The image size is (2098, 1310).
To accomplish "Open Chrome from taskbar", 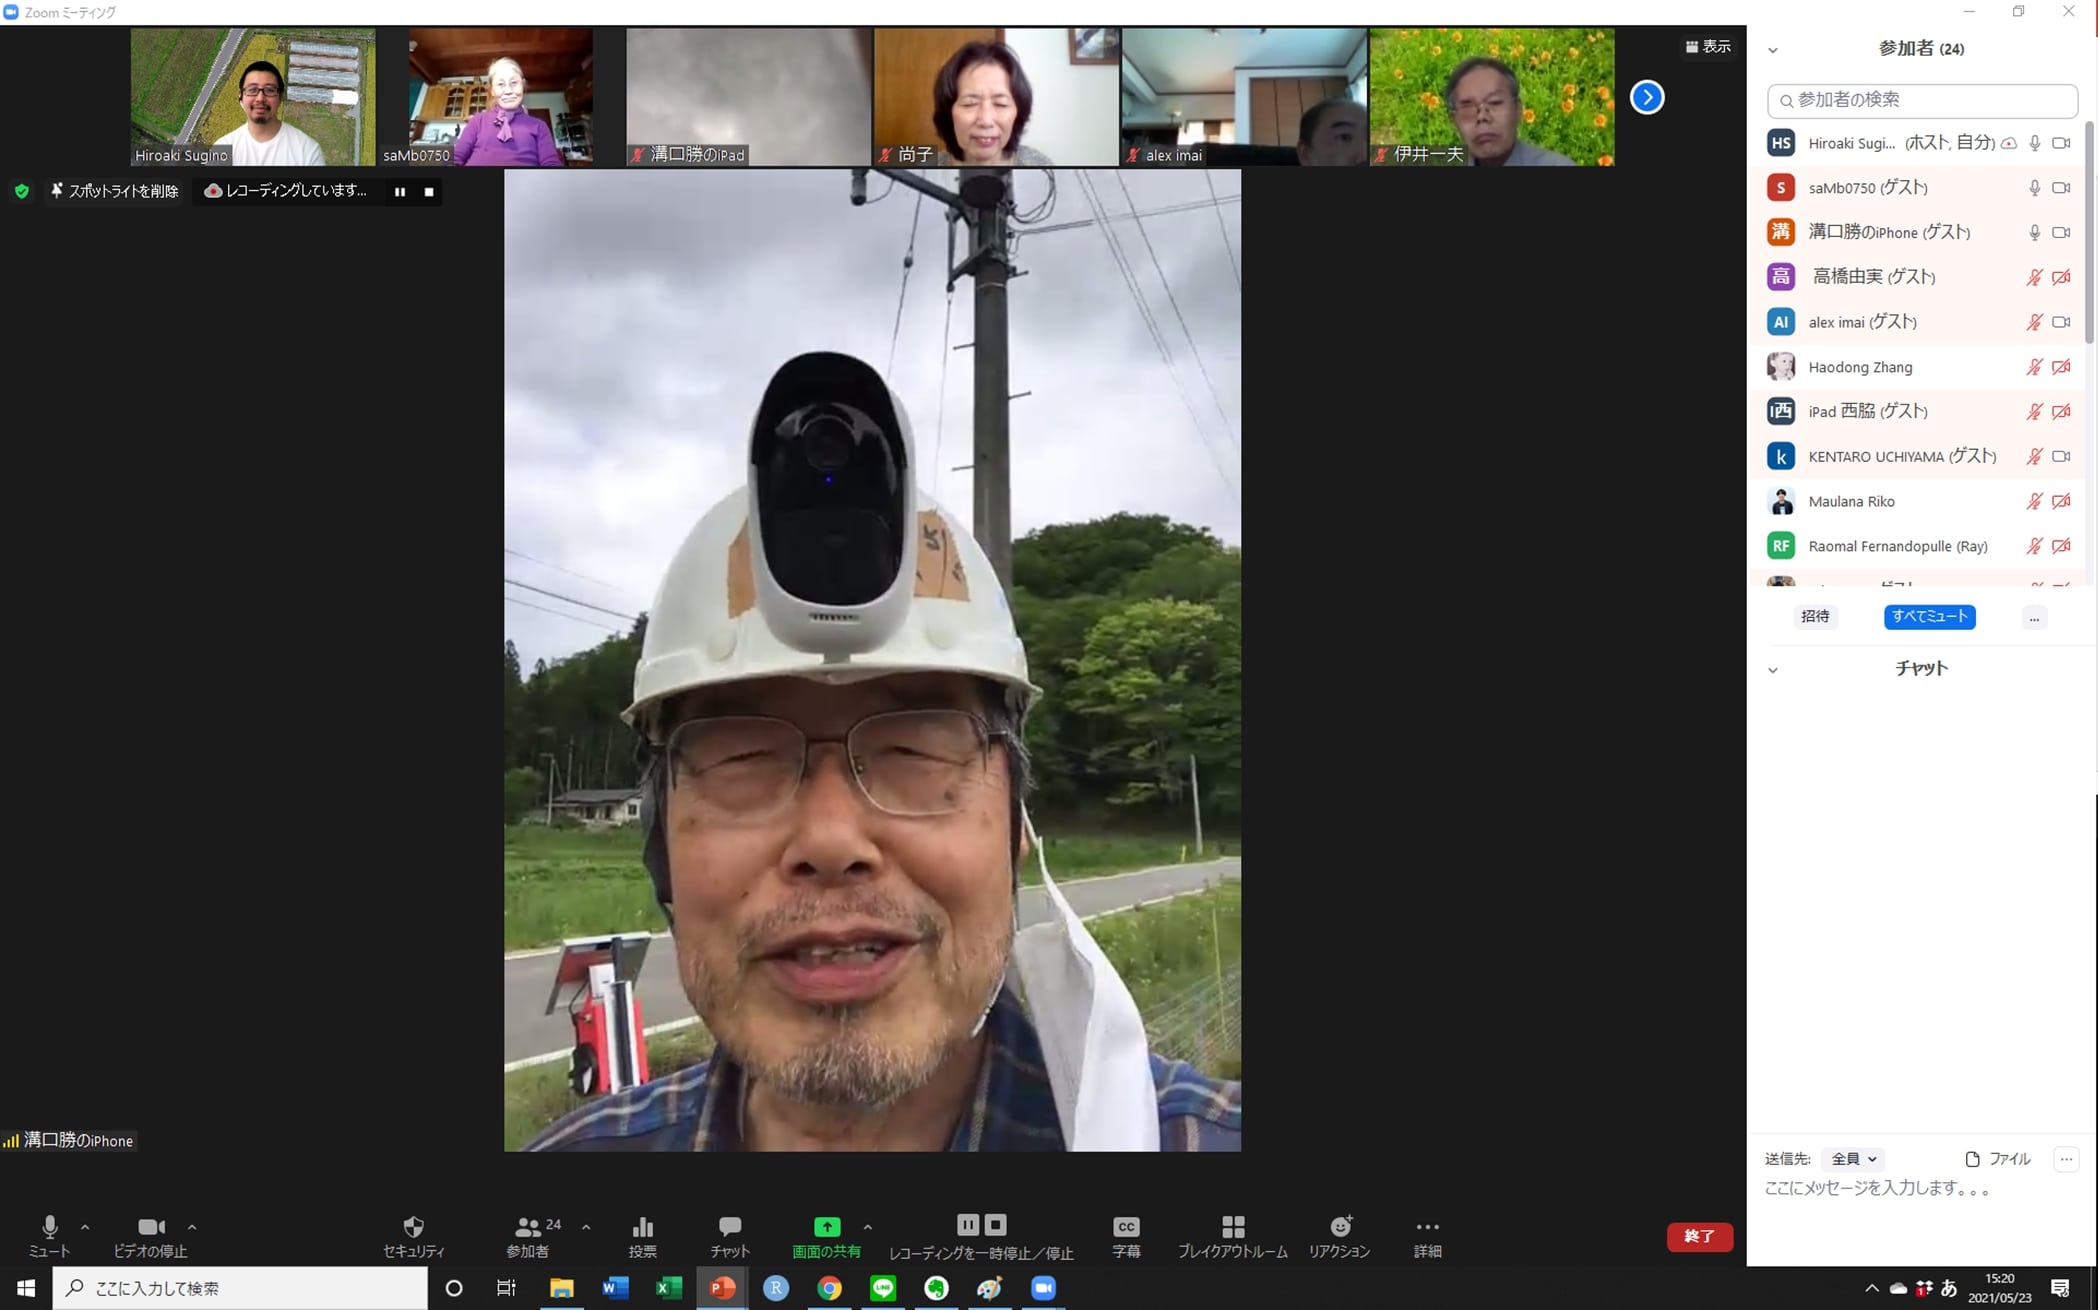I will 829,1288.
